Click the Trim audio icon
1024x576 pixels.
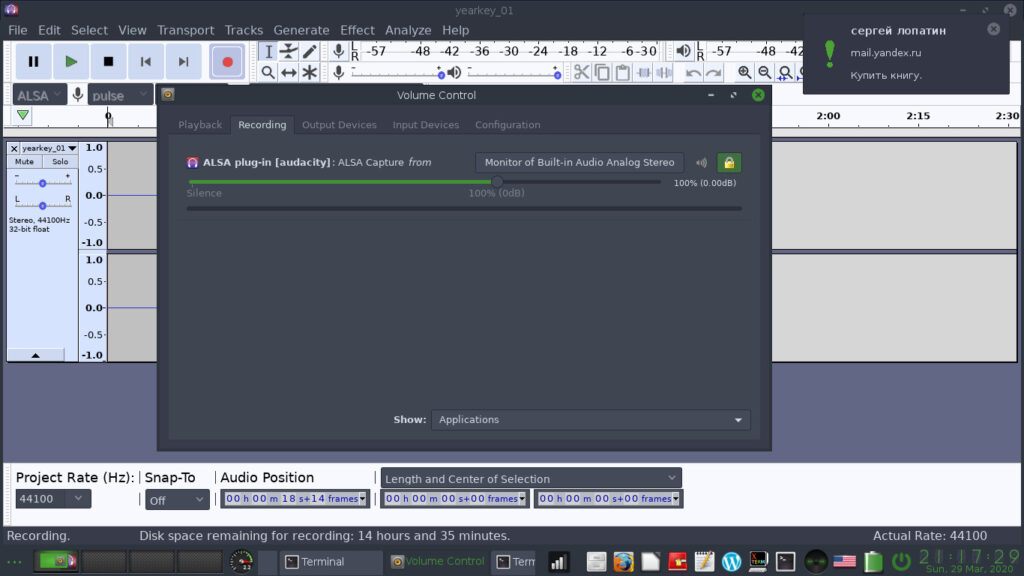[644, 72]
